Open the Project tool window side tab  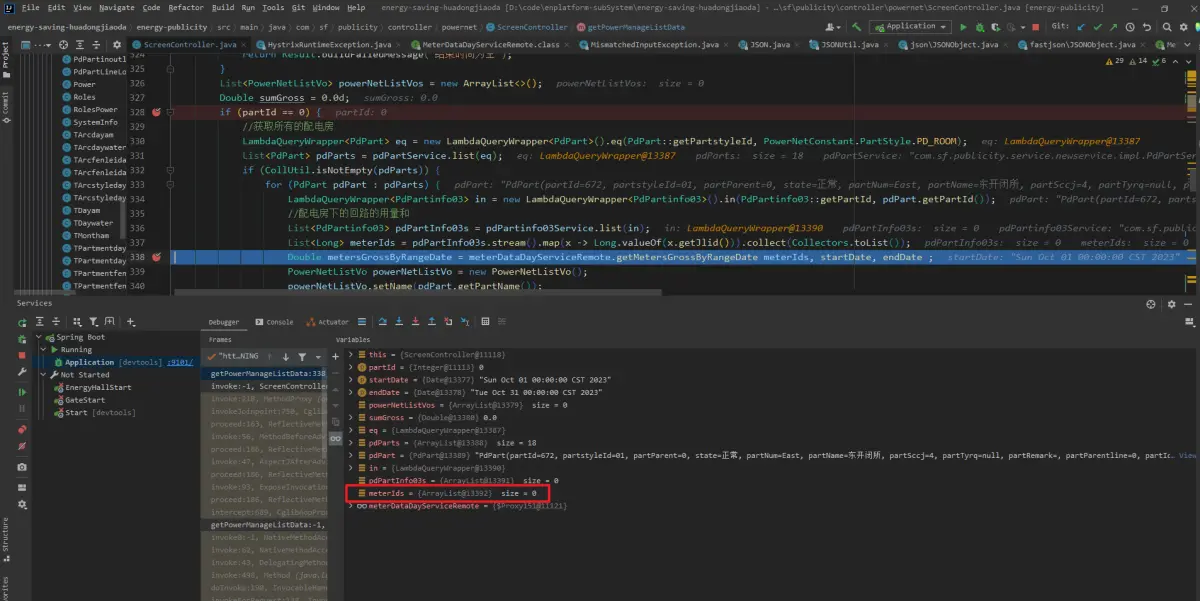[5, 58]
